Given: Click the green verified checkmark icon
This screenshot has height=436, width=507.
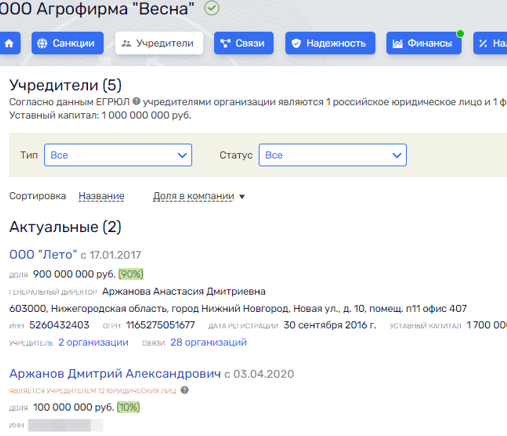Looking at the screenshot, I should (x=212, y=8).
